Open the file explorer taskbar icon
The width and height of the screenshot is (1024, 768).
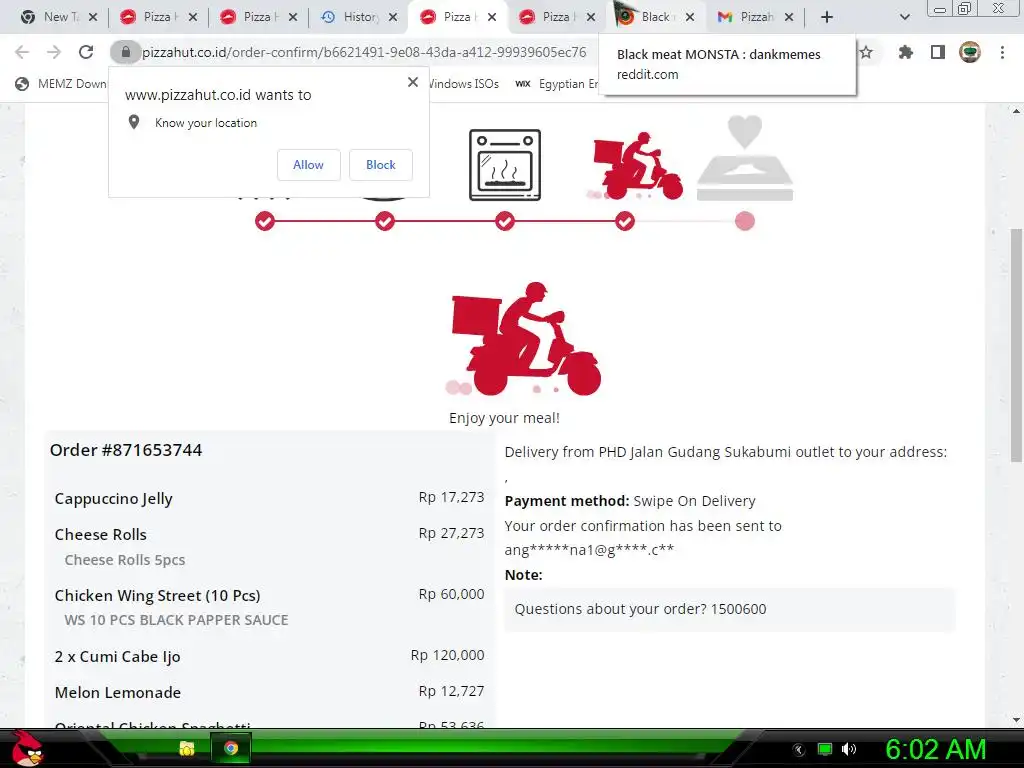187,748
